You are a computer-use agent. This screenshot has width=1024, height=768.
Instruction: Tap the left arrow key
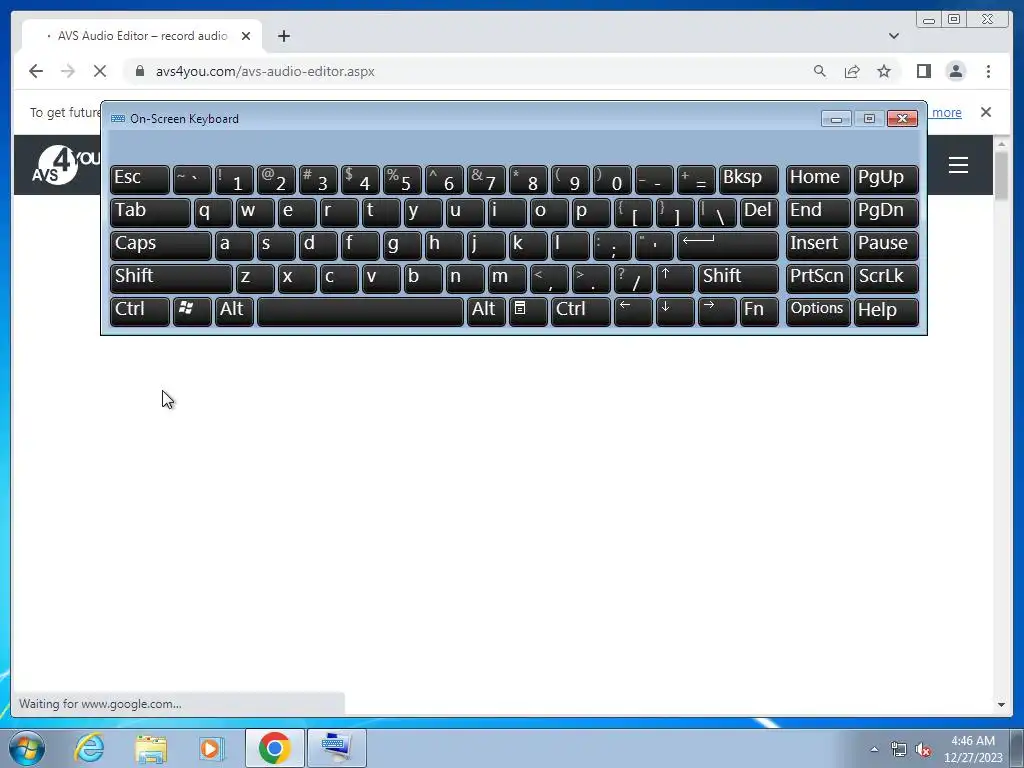point(633,311)
